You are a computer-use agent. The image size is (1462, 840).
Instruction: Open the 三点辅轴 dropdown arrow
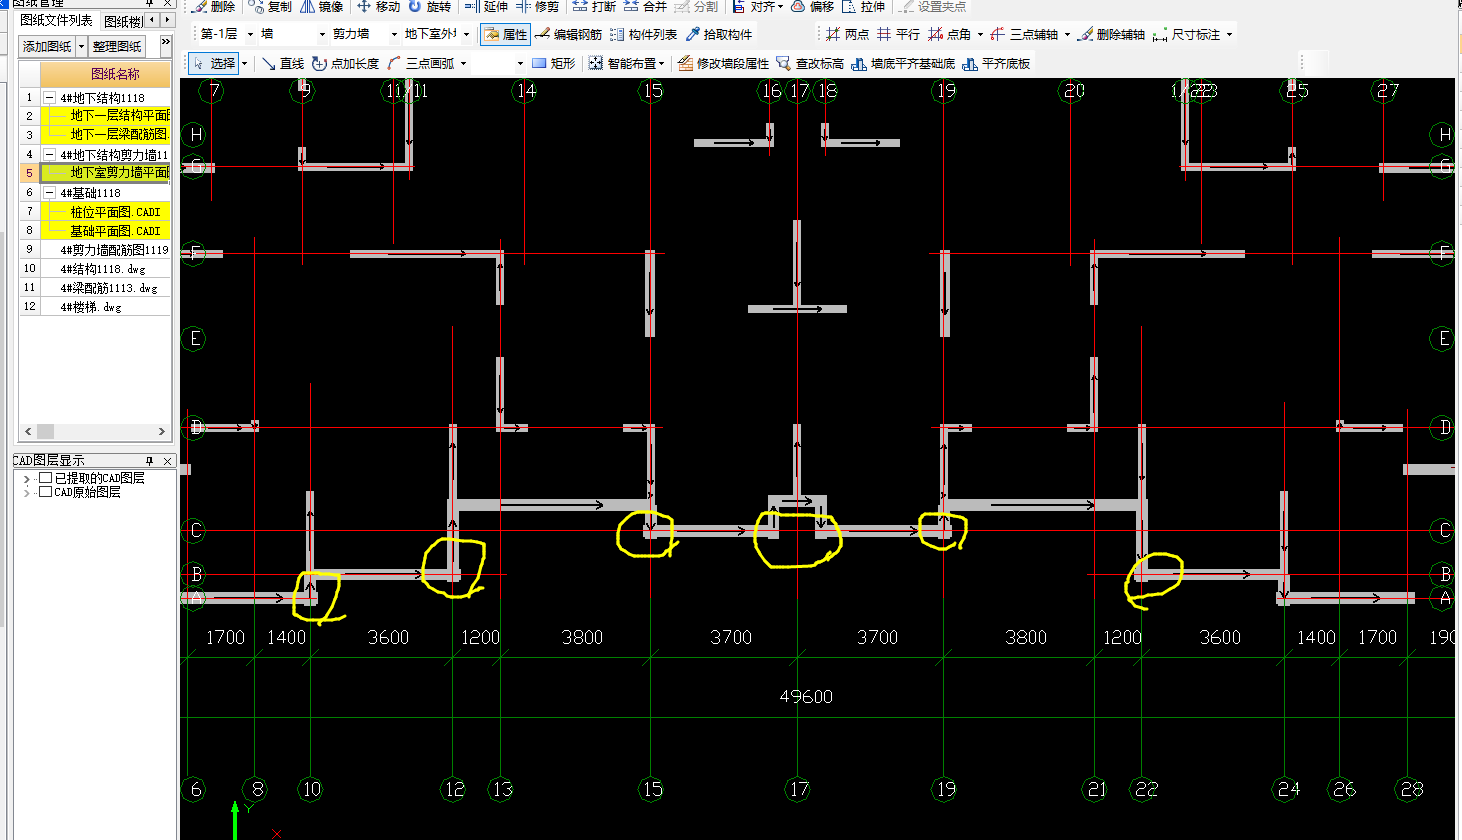[x=1067, y=34]
